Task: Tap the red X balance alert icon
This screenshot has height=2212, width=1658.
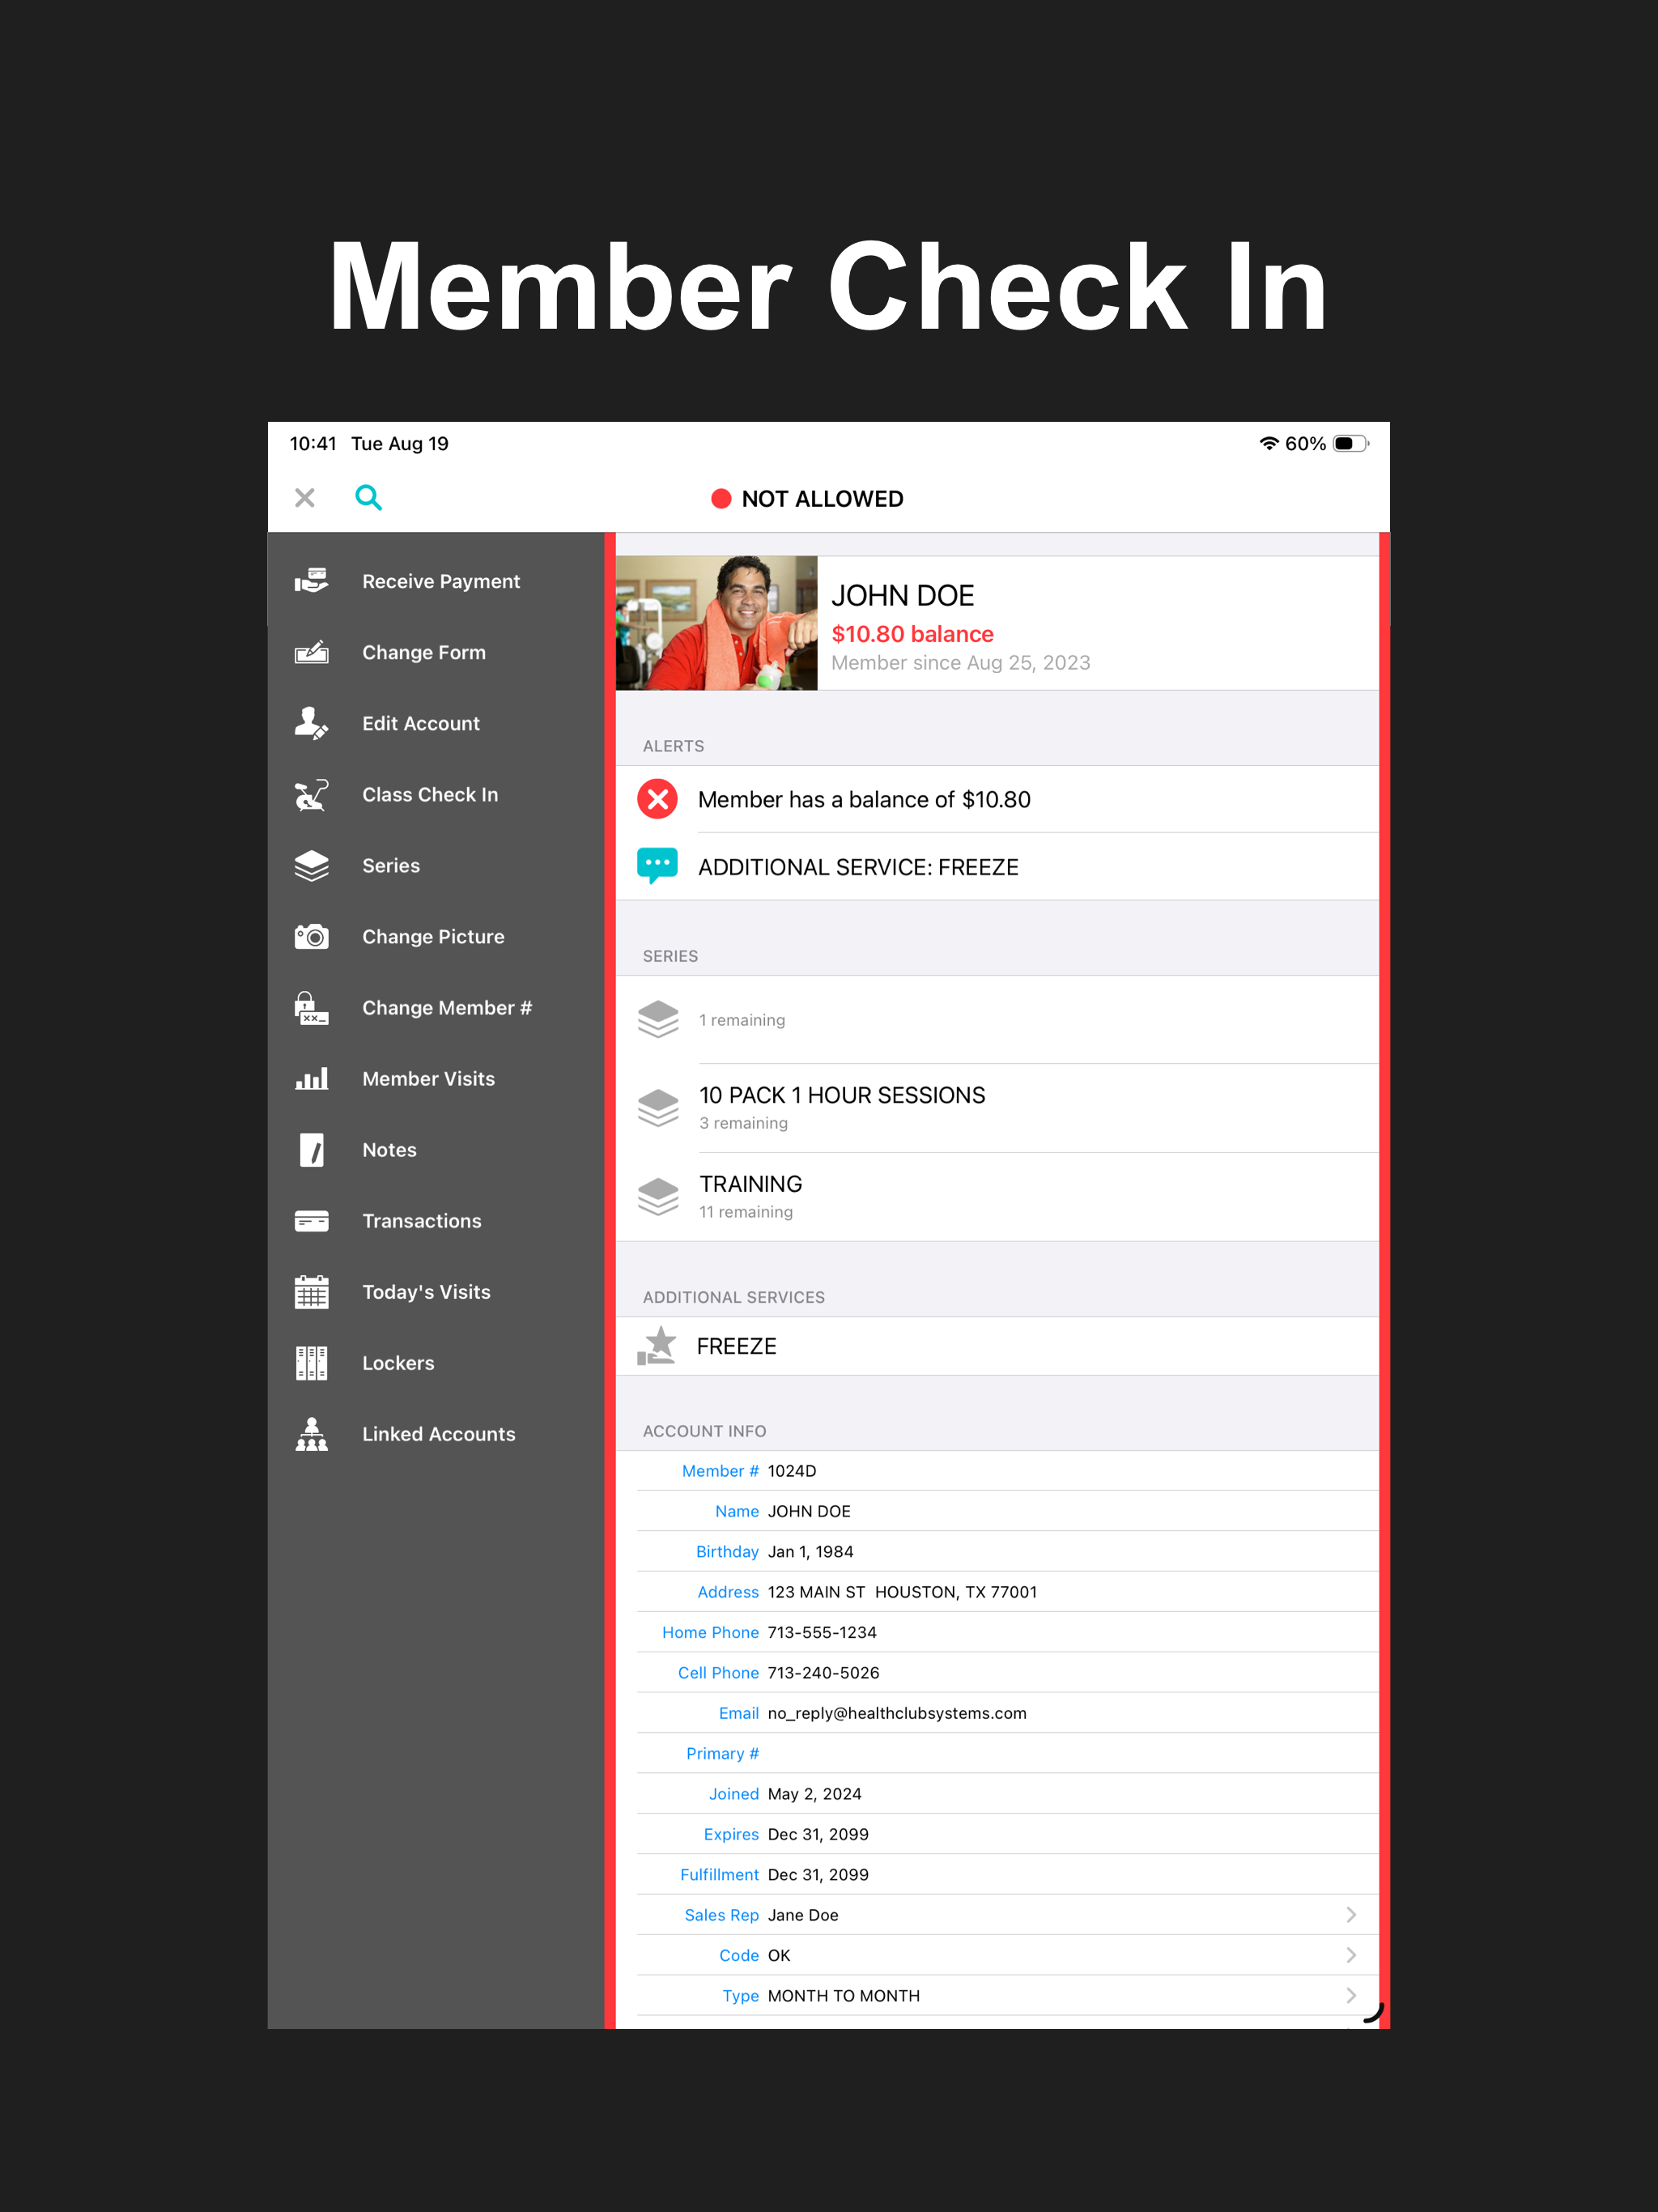Action: pos(657,799)
